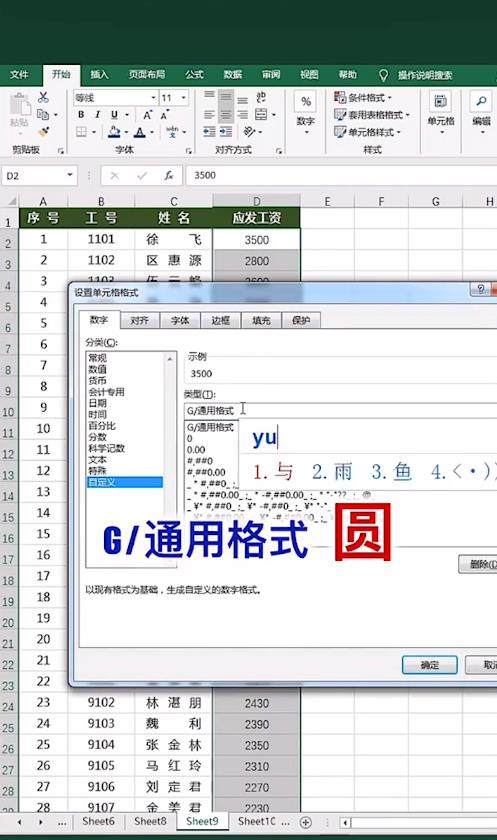Switch to the 页面布局 ribbon tab
The image size is (497, 840).
(x=147, y=74)
